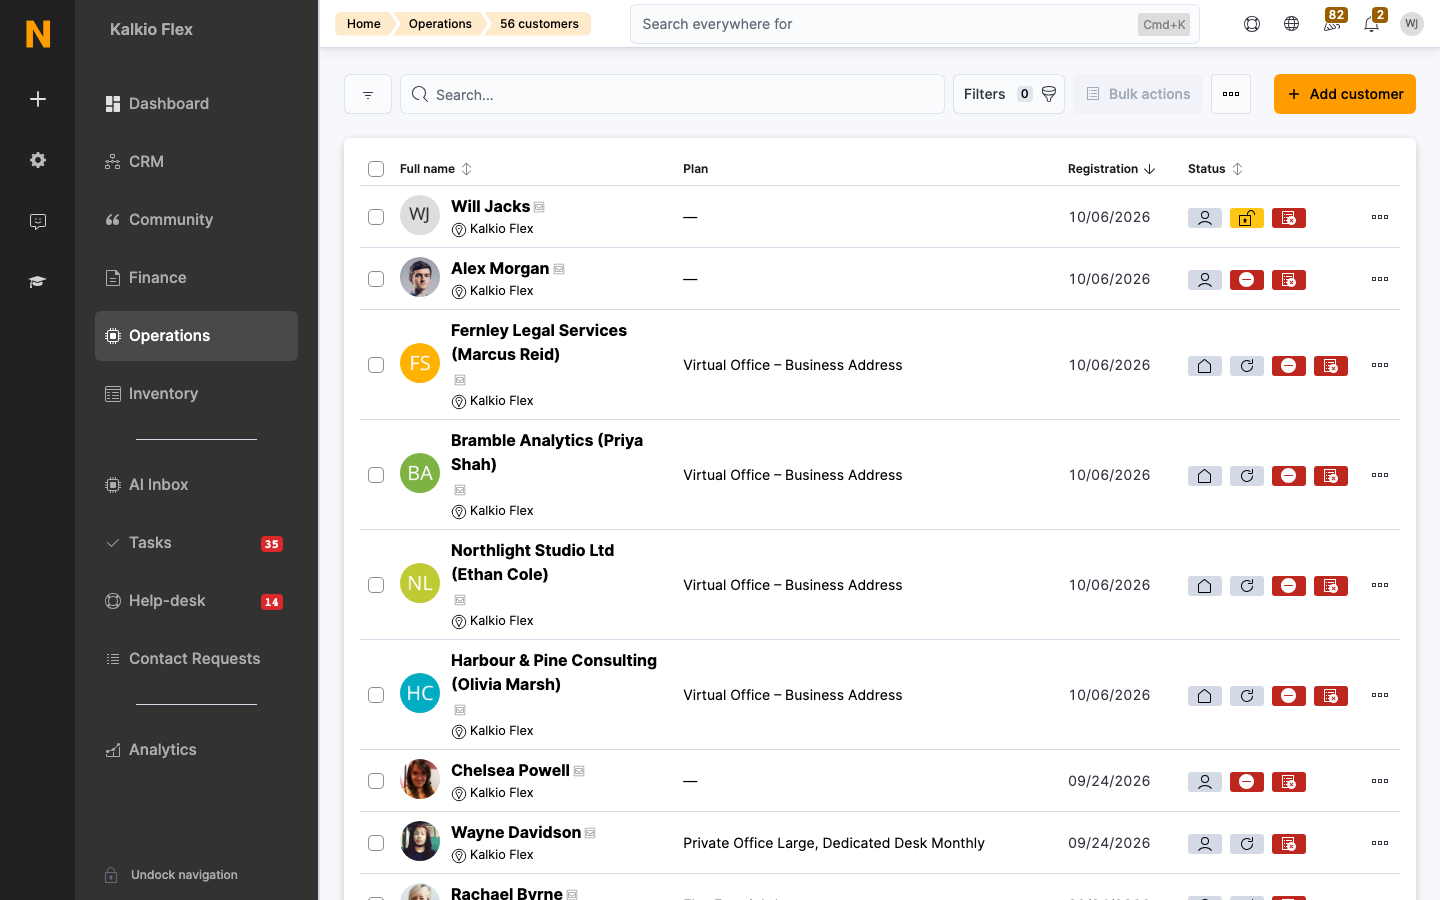The width and height of the screenshot is (1440, 900).
Task: Open the notifications bell with badge 2
Action: (x=1372, y=22)
